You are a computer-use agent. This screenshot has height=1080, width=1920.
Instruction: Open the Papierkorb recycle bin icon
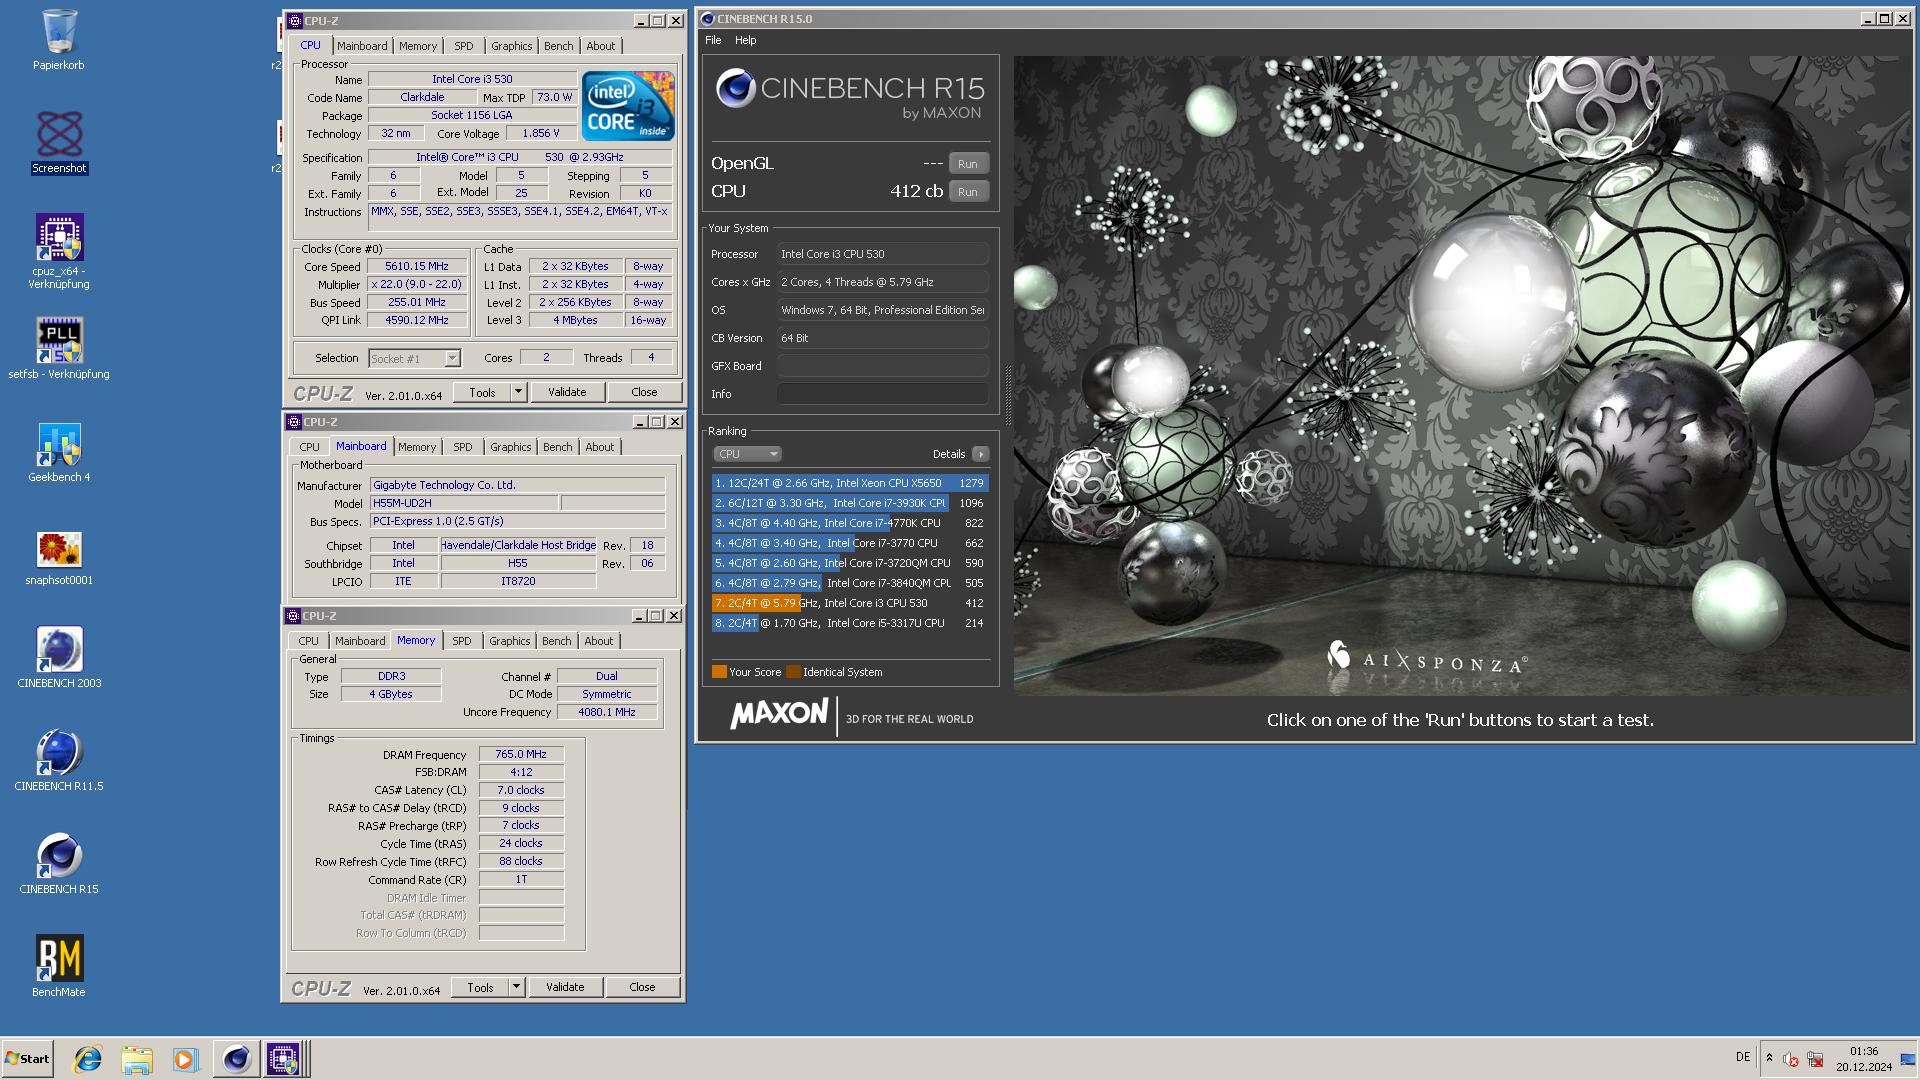click(59, 40)
